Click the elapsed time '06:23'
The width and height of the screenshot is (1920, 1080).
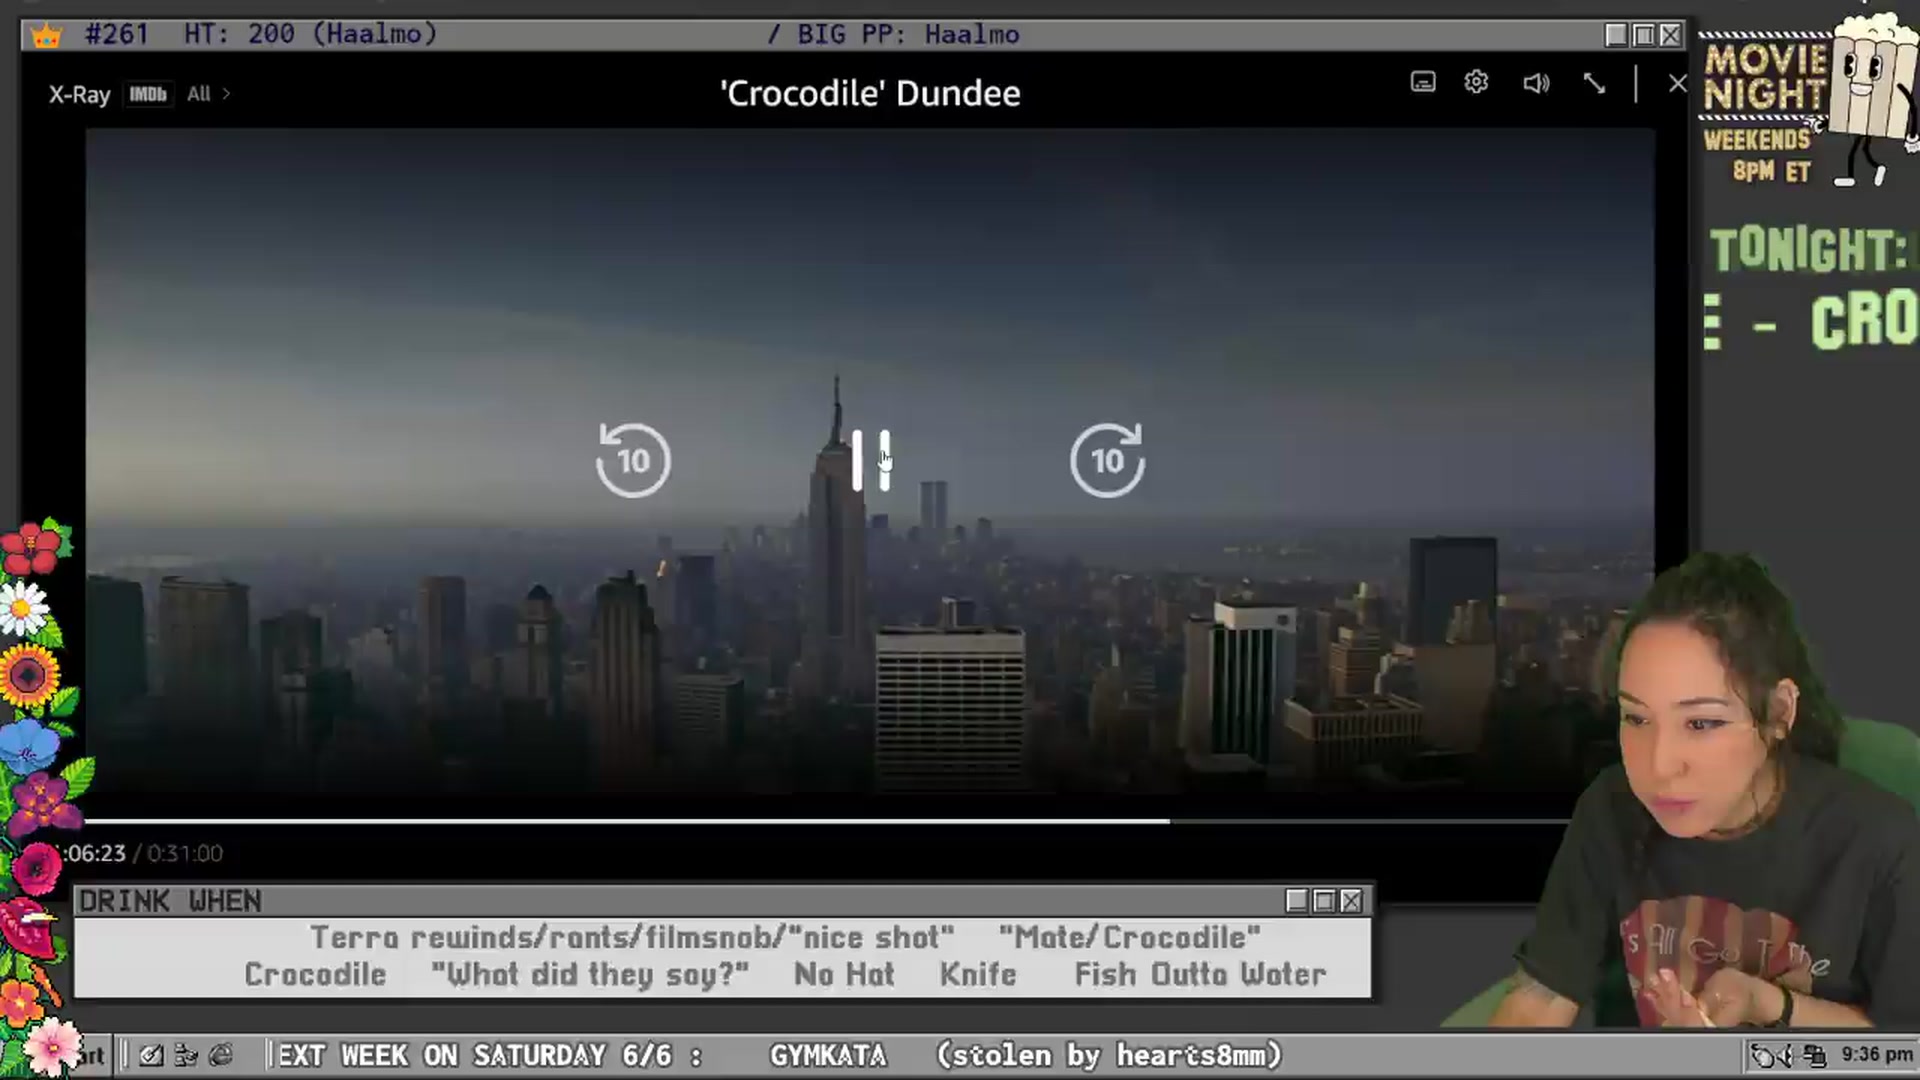click(x=94, y=853)
